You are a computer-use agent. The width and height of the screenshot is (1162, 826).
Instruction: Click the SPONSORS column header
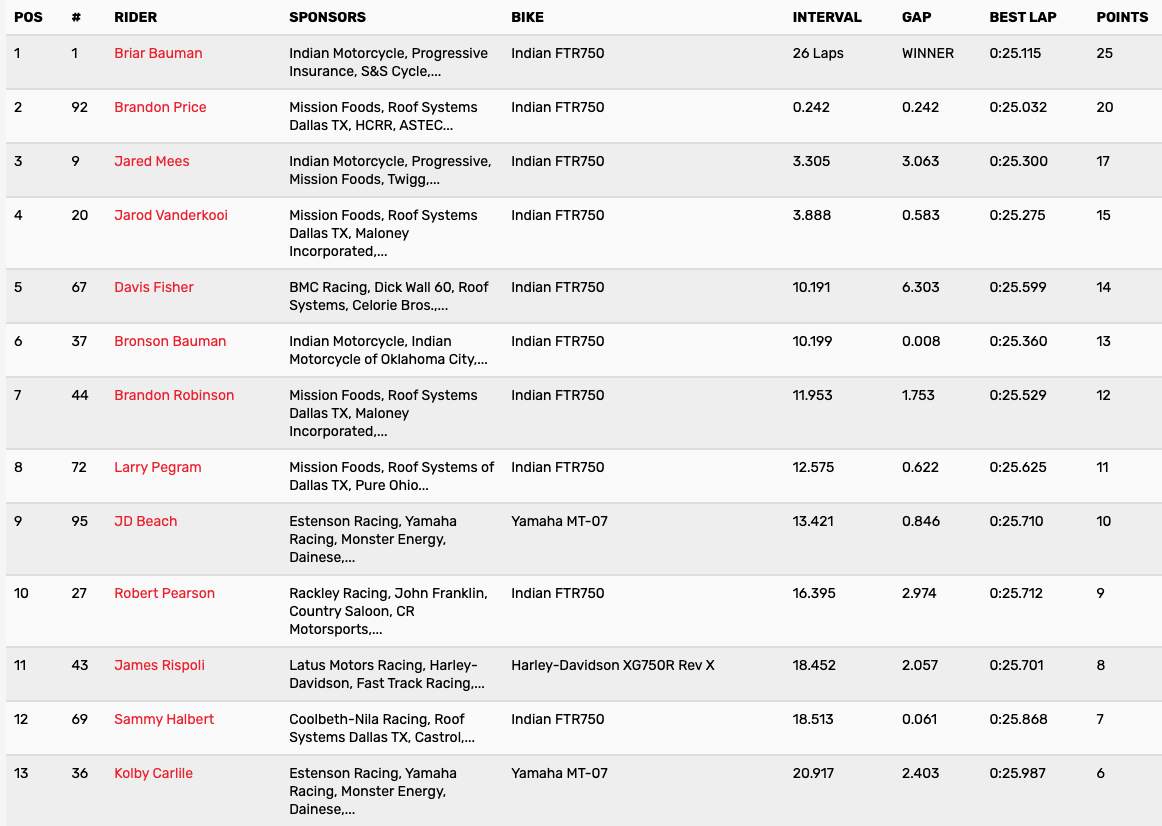coord(327,17)
